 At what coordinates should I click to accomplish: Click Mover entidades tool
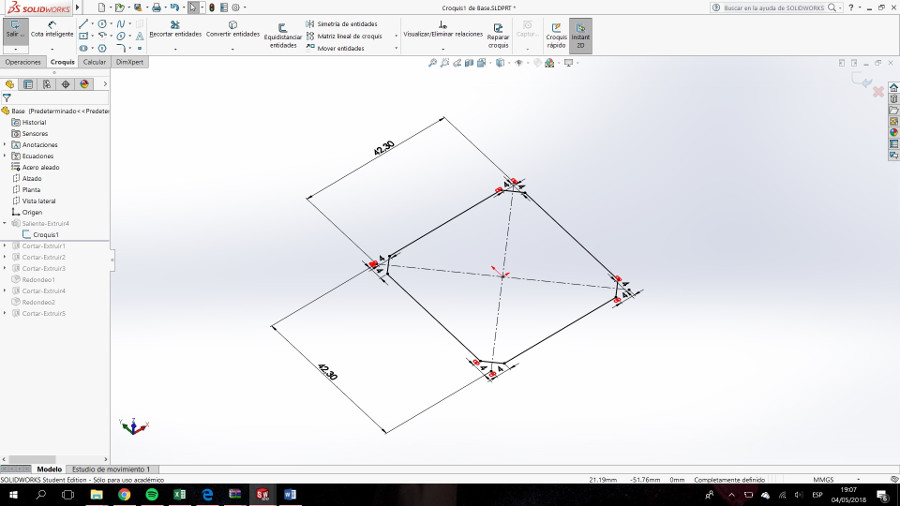coord(335,48)
